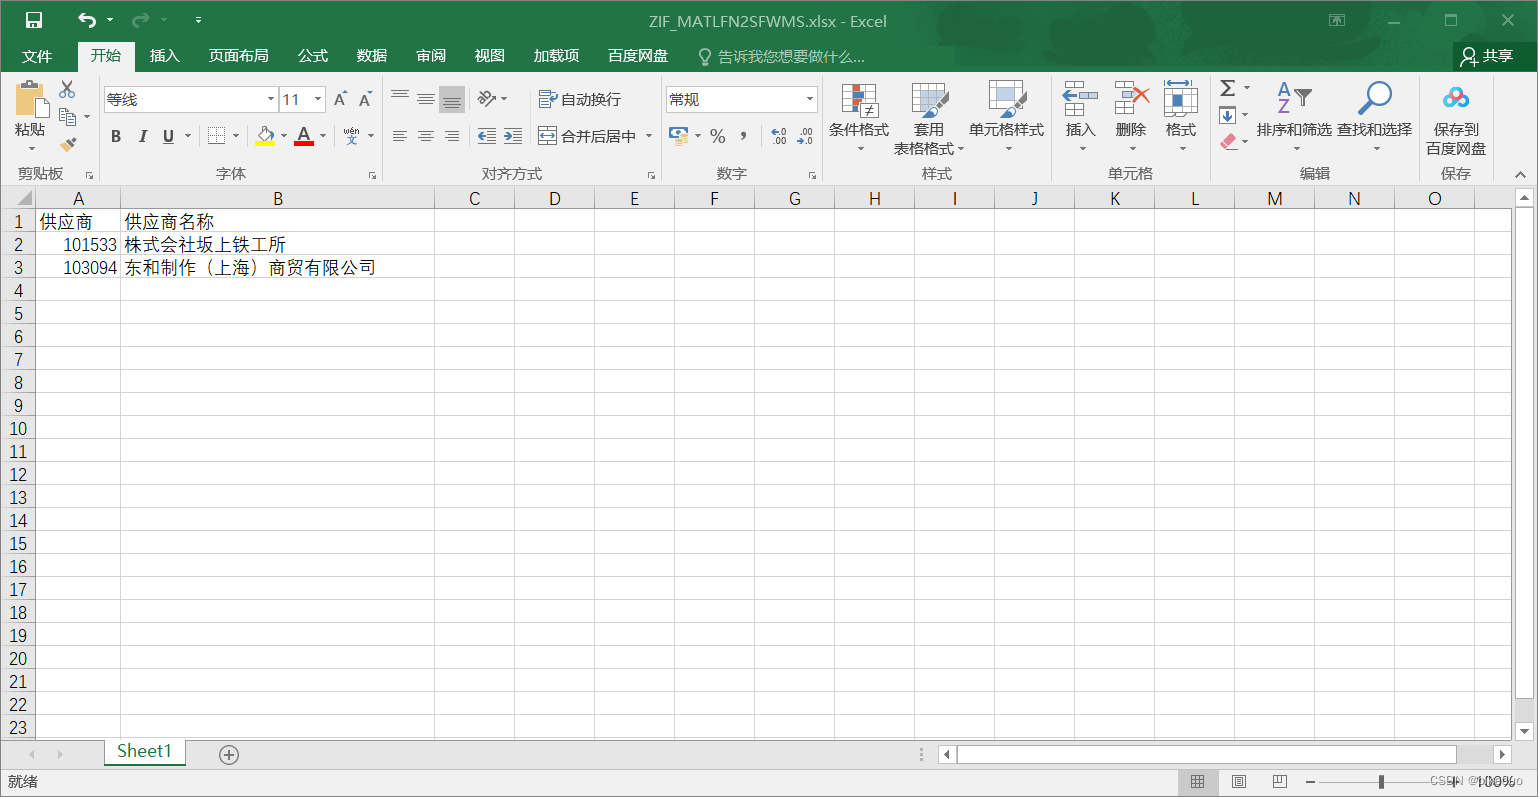Toggle Bold formatting
Image resolution: width=1538 pixels, height=797 pixels.
[x=116, y=136]
